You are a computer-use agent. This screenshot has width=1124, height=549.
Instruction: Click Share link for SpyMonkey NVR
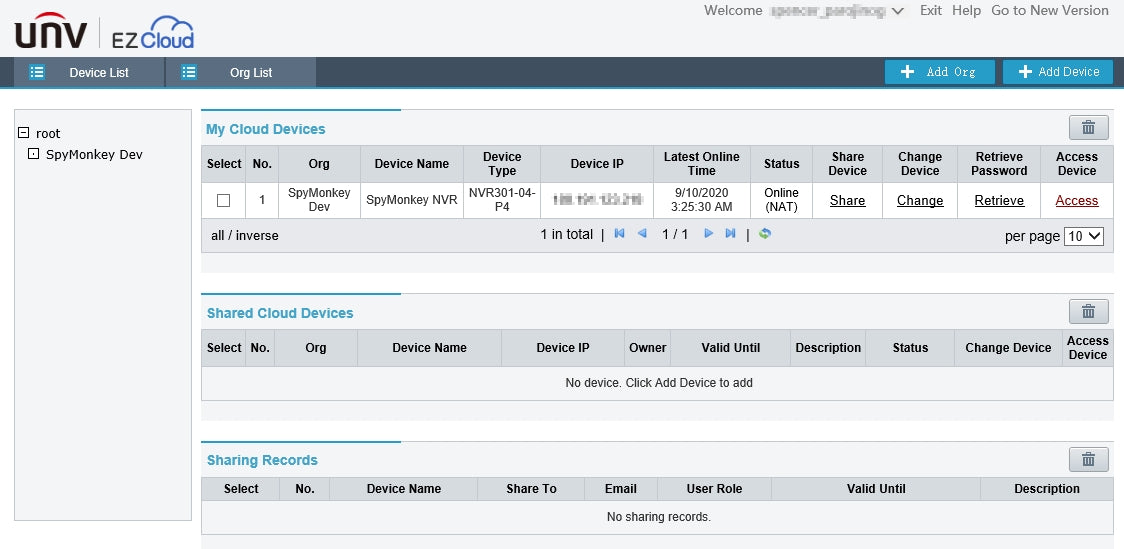click(847, 201)
